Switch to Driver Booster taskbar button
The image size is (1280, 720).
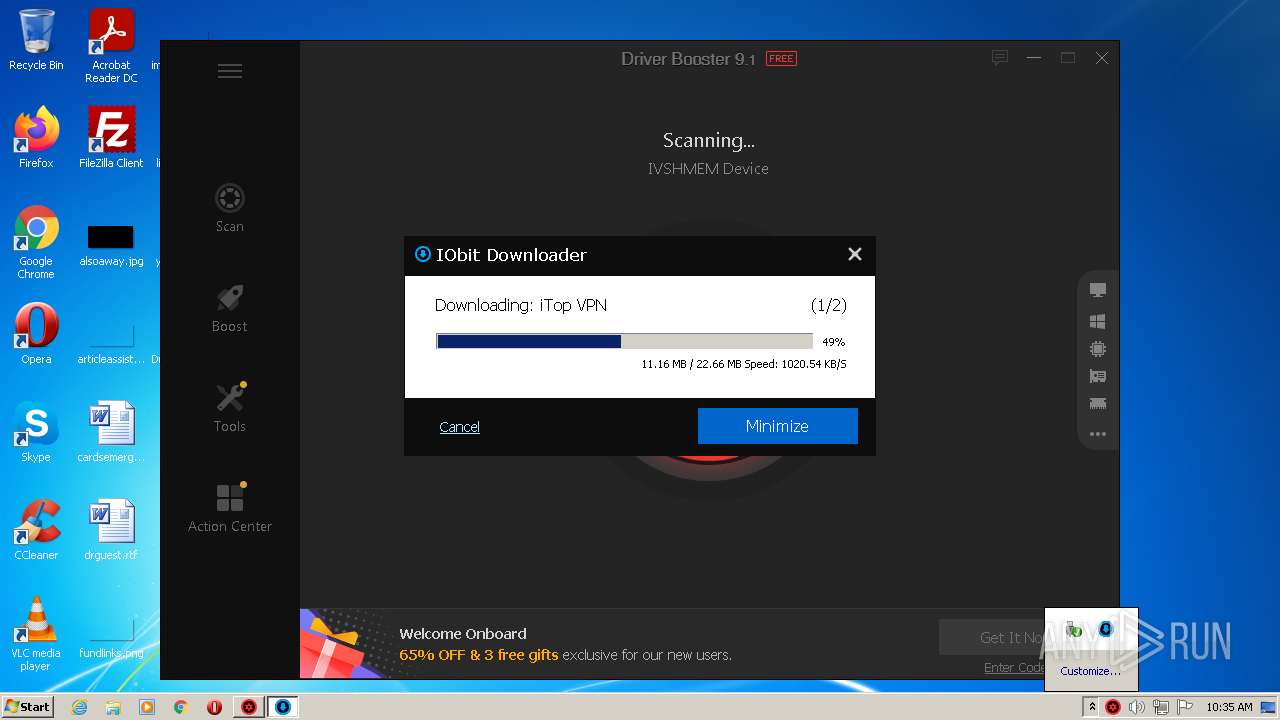click(x=249, y=707)
